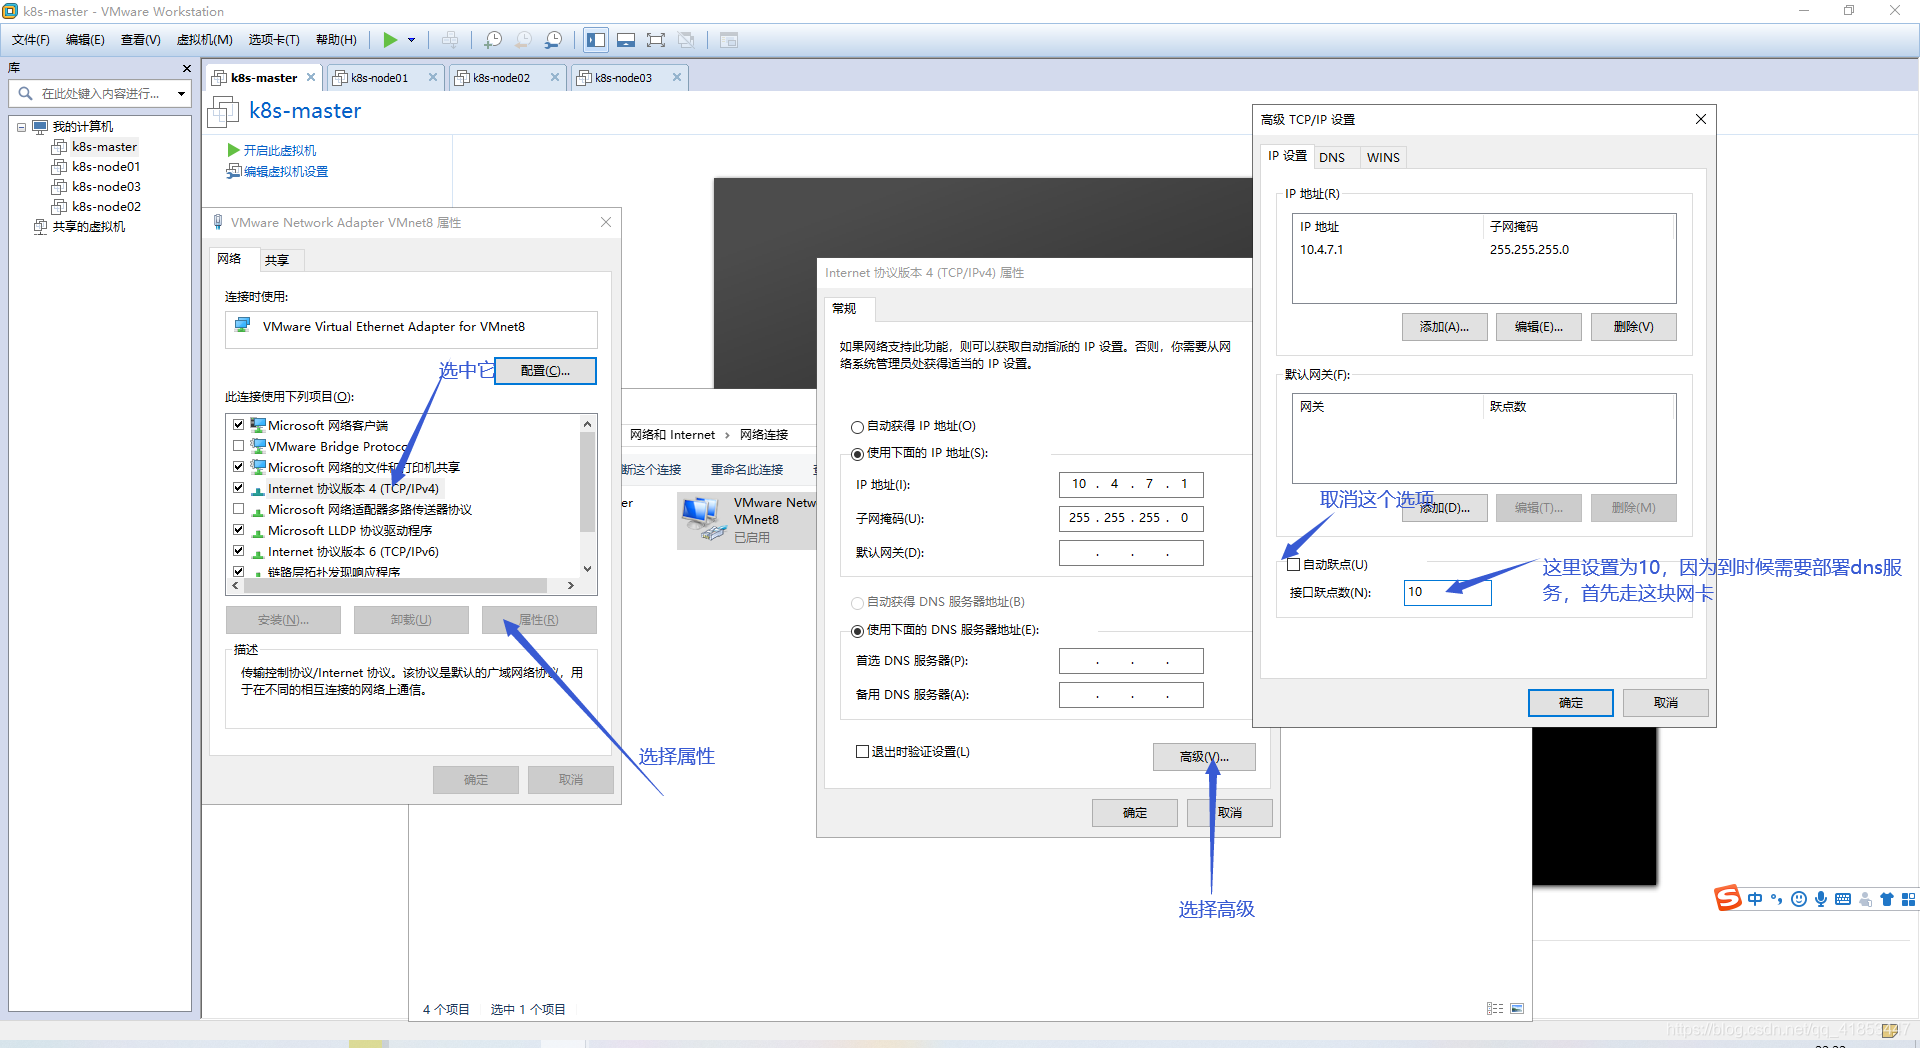Collapse the 我的计算机 tree node
Screen dimensions: 1920x1048
point(22,127)
